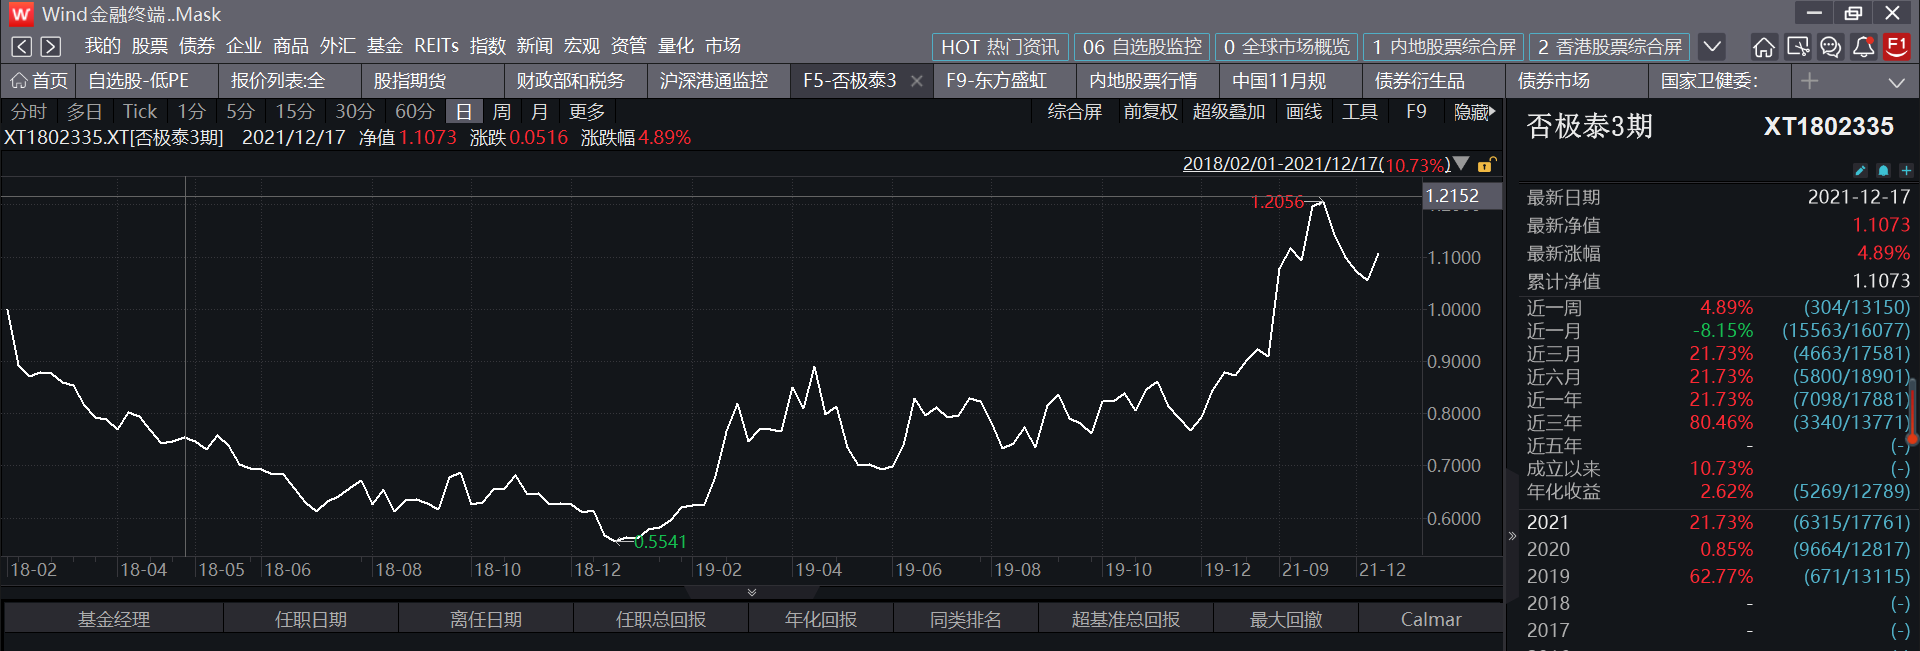The width and height of the screenshot is (1920, 651).
Task: Open the tab list chevron at far right
Action: click(1896, 82)
